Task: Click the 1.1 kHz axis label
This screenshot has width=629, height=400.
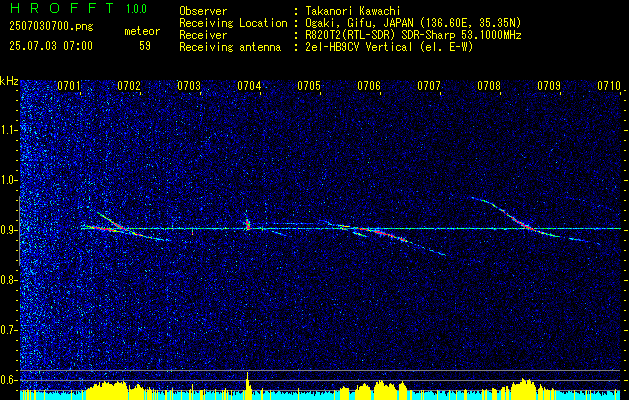Action: coord(8,130)
